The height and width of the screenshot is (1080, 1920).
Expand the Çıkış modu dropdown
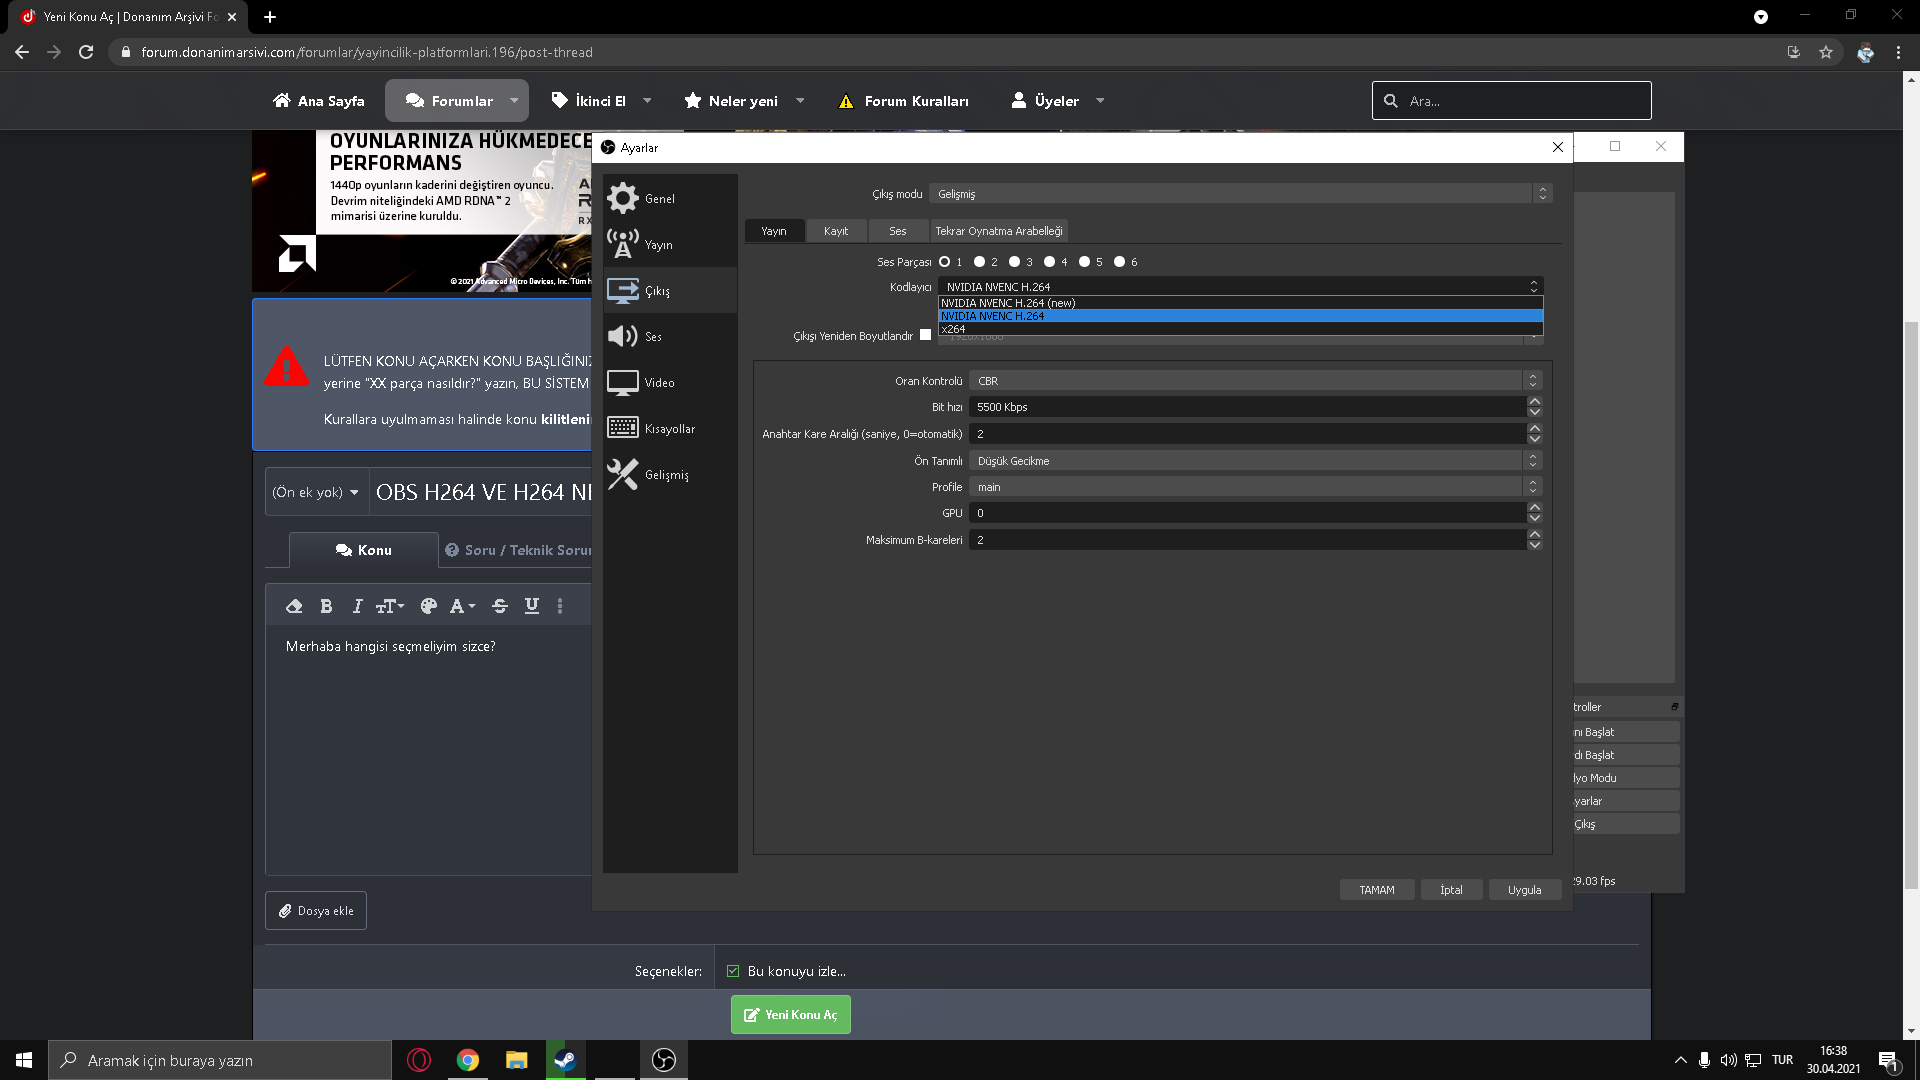coord(1240,194)
